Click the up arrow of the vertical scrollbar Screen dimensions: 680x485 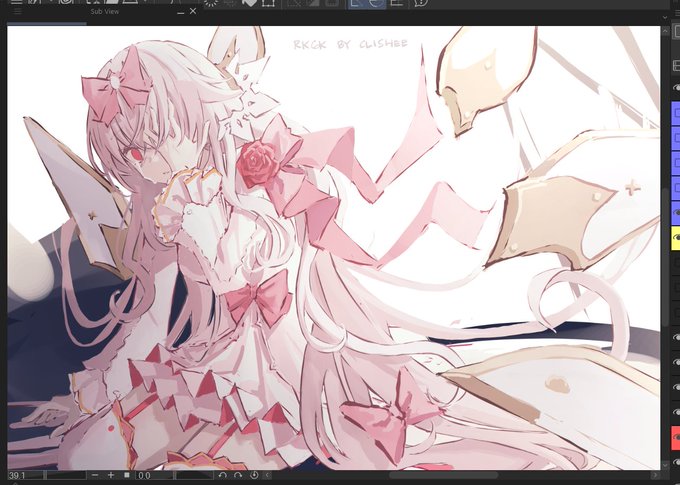click(665, 31)
